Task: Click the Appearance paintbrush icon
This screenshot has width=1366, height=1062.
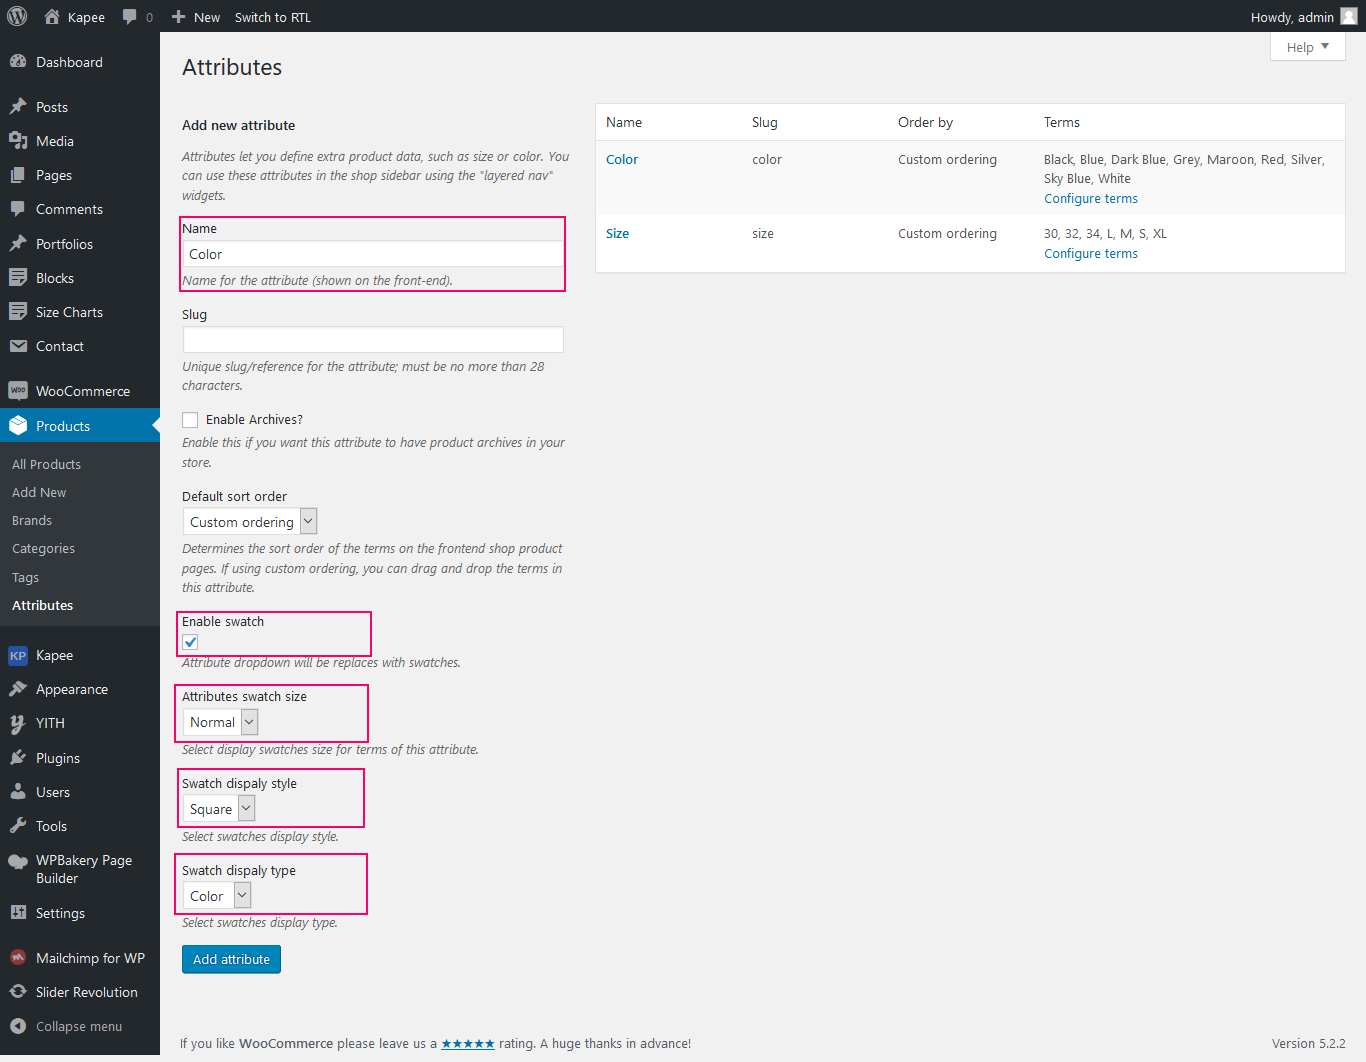Action: pos(18,689)
